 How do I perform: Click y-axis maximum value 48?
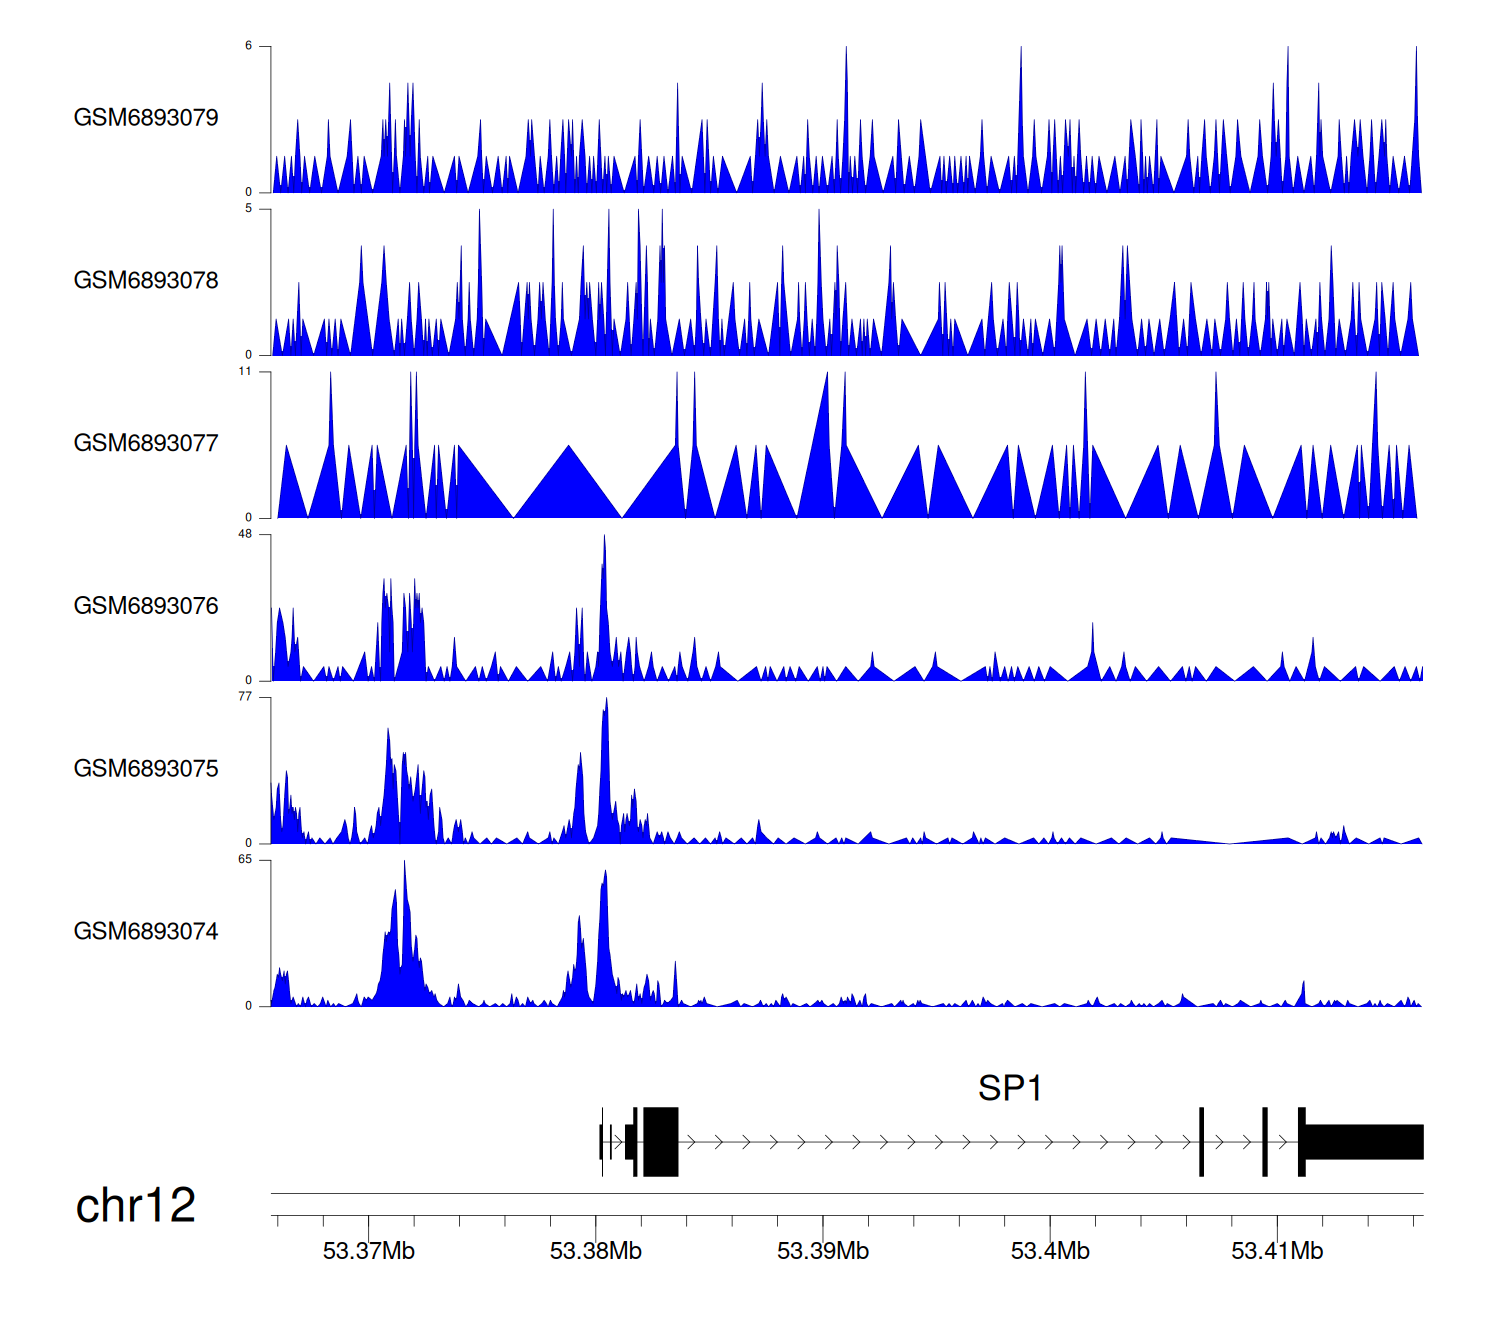tap(245, 534)
